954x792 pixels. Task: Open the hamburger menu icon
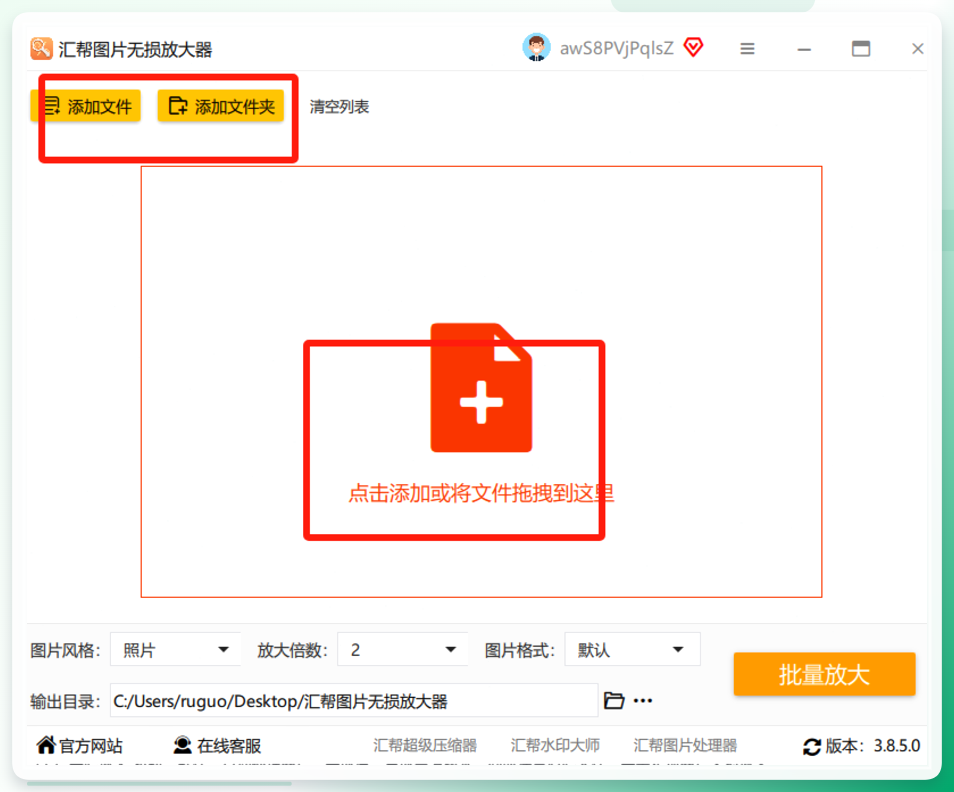[747, 49]
